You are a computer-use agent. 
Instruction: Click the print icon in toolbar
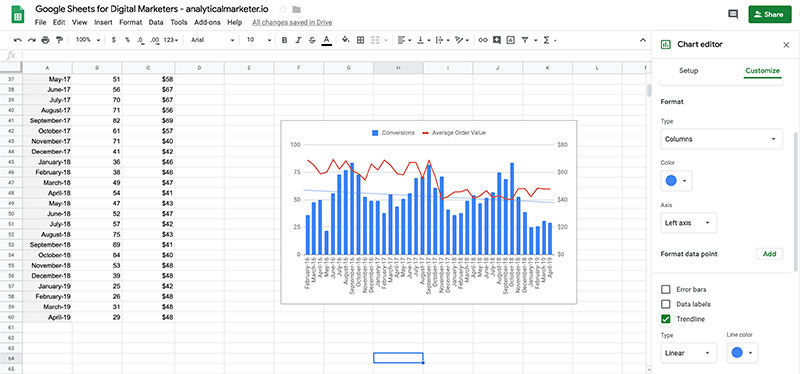tap(45, 40)
